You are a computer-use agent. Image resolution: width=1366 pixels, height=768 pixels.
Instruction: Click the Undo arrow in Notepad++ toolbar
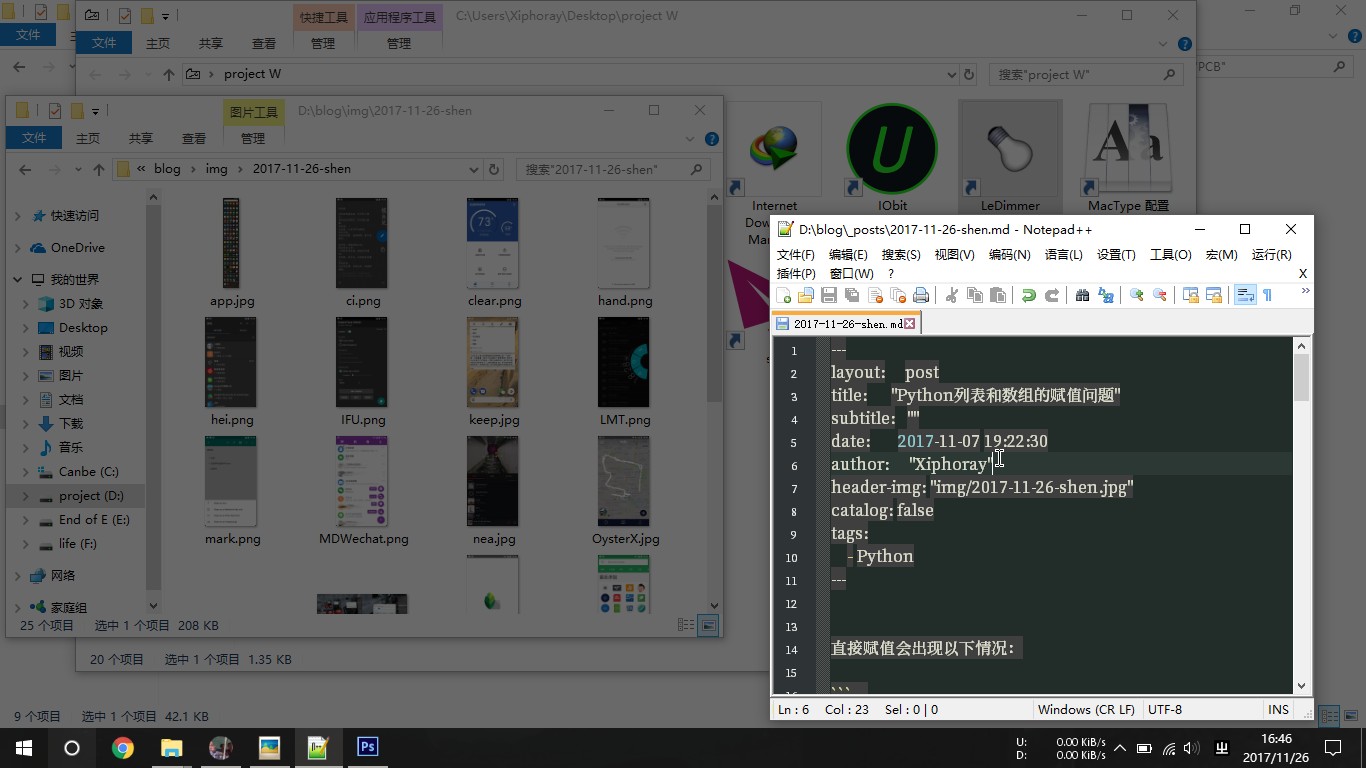pos(1028,295)
